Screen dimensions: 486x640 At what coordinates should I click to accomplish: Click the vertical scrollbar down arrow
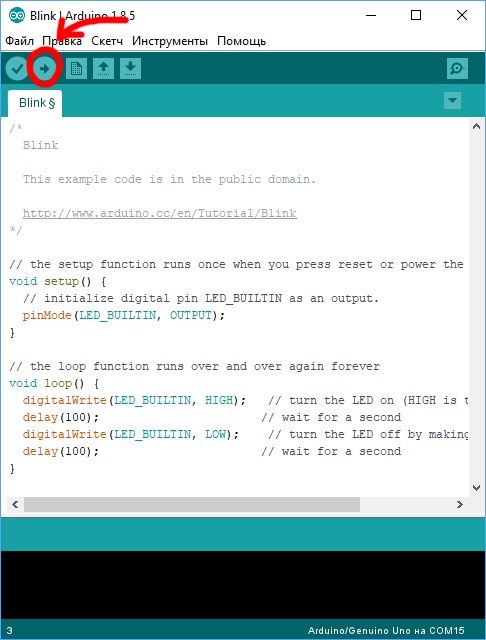click(x=476, y=488)
